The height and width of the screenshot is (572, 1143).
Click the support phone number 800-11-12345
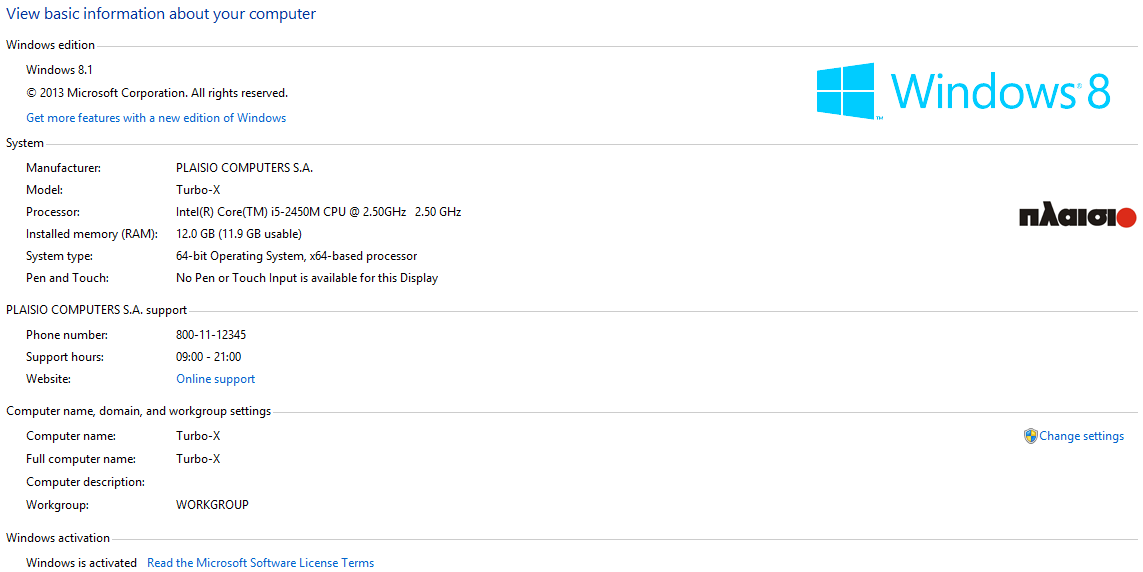click(x=211, y=335)
